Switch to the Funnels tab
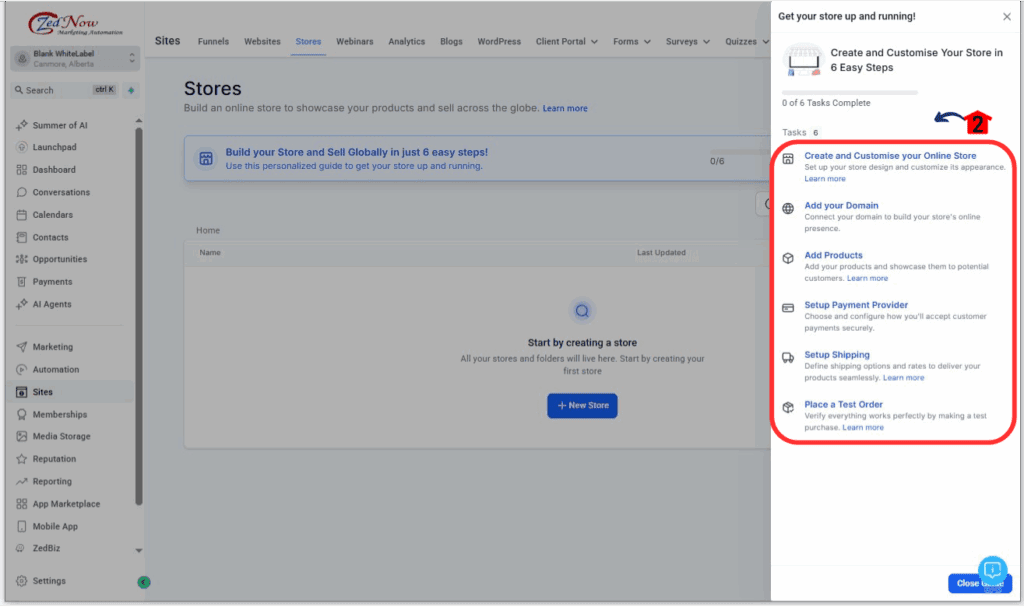1024x607 pixels. pos(213,42)
